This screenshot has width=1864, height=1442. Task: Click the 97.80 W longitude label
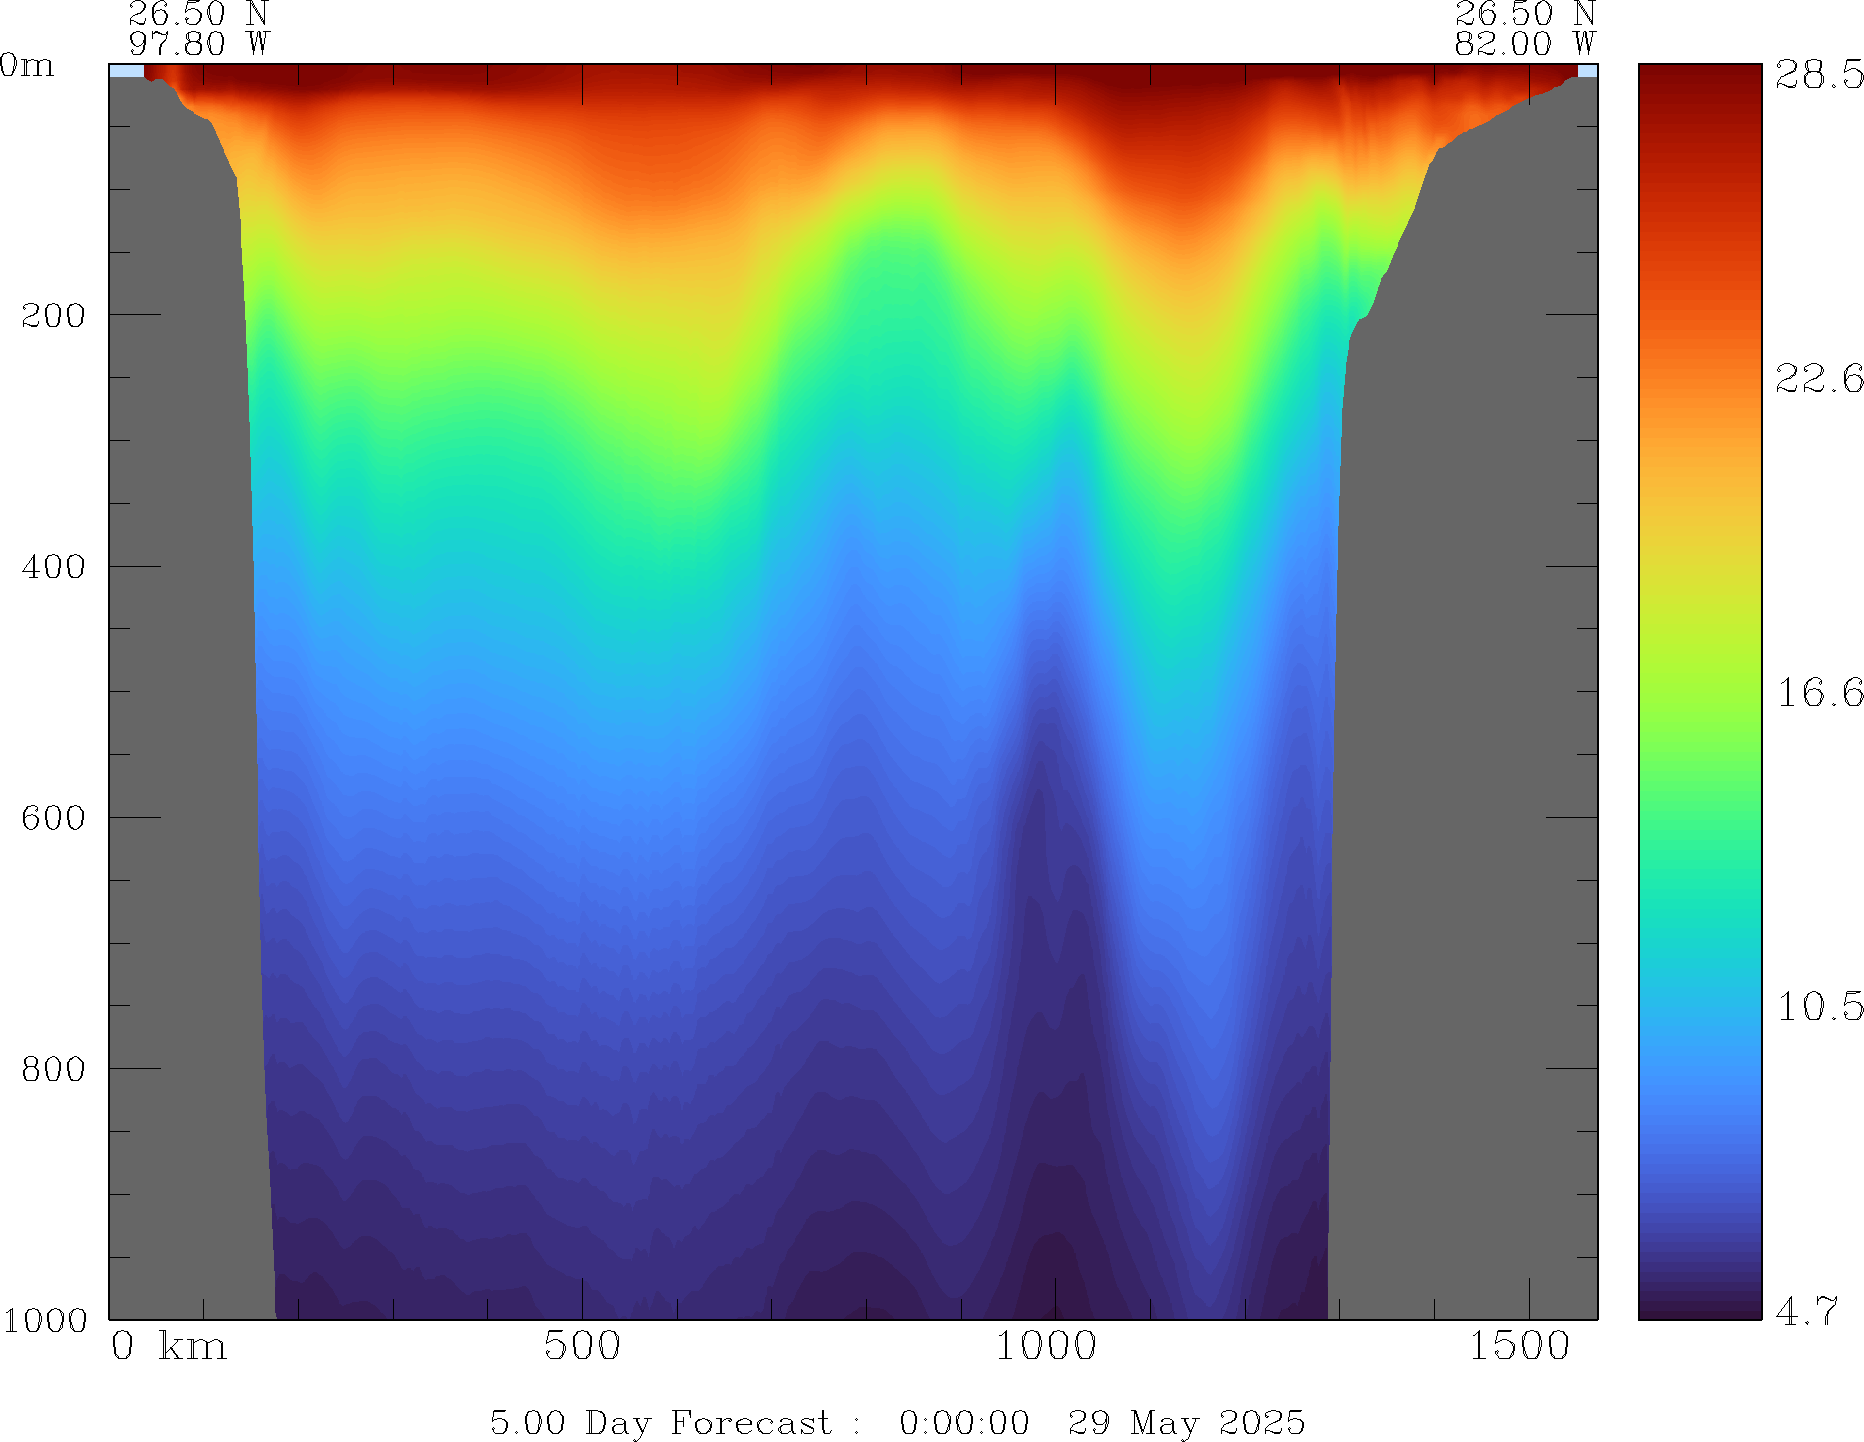pos(199,44)
